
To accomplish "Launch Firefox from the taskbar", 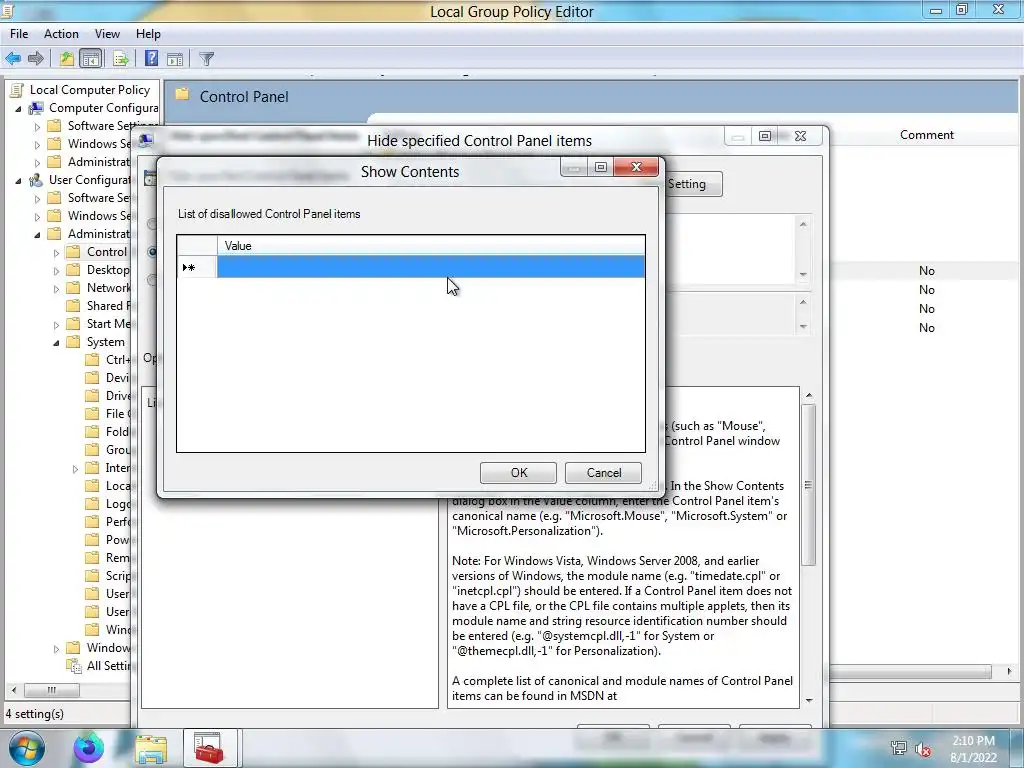I will 88,748.
